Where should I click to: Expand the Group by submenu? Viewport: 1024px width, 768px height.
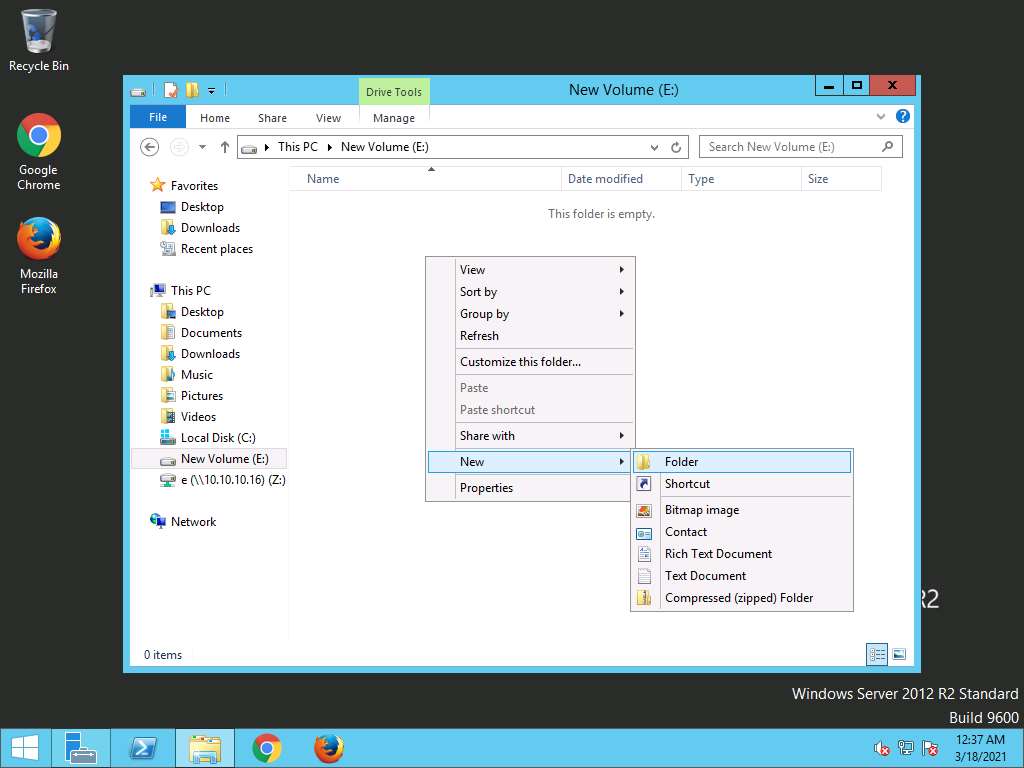point(530,314)
